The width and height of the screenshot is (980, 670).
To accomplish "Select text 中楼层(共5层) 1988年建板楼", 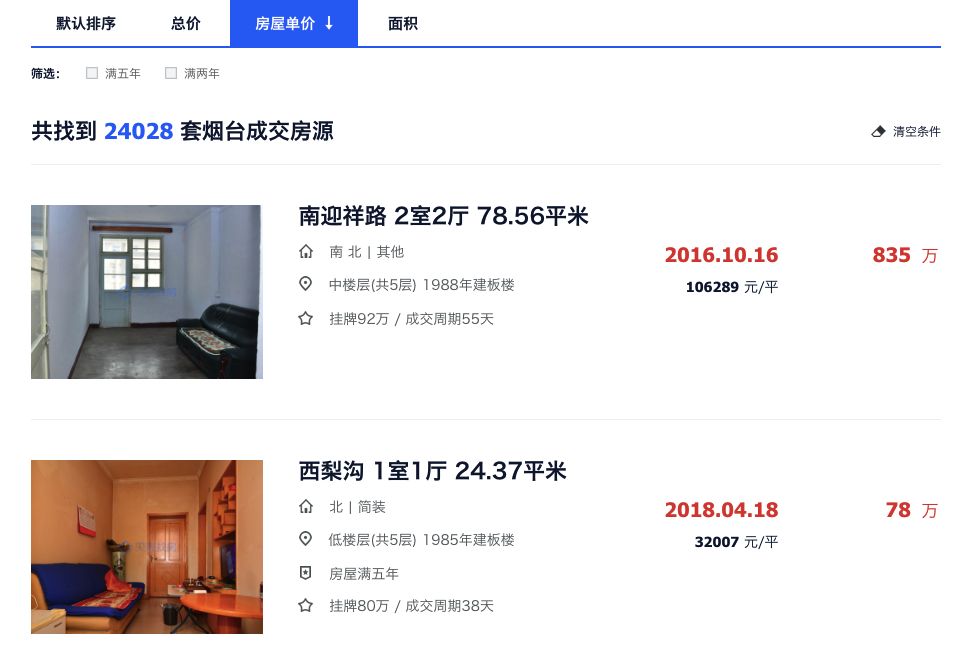I will tap(422, 285).
